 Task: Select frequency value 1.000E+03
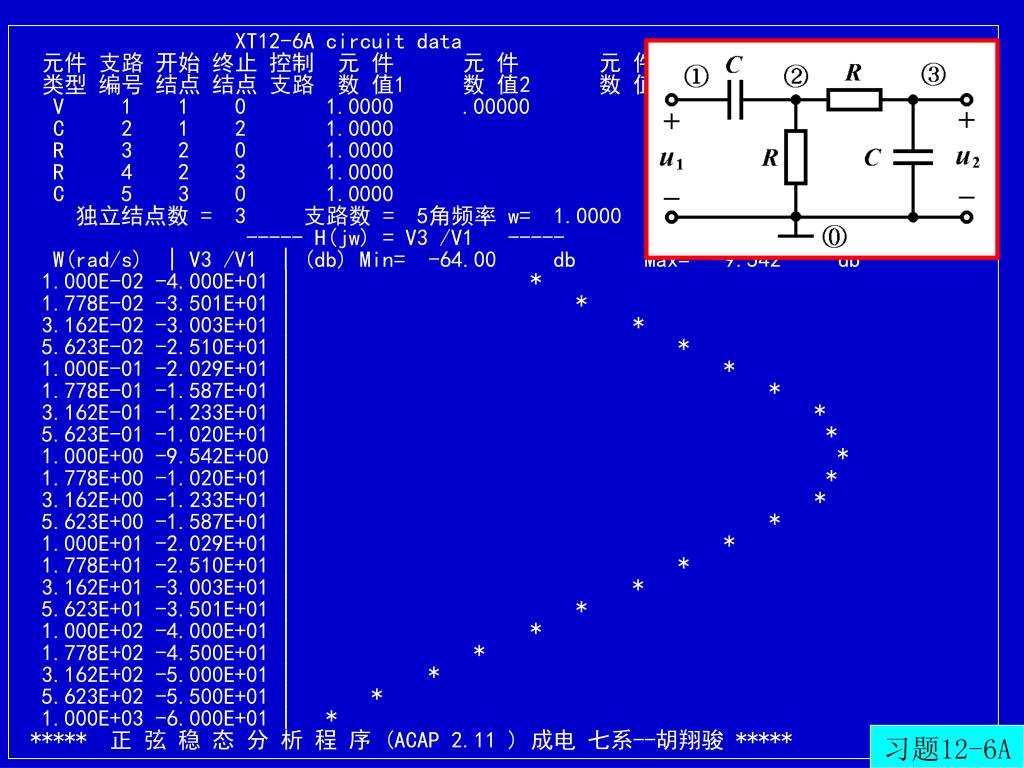pyautogui.click(x=92, y=718)
